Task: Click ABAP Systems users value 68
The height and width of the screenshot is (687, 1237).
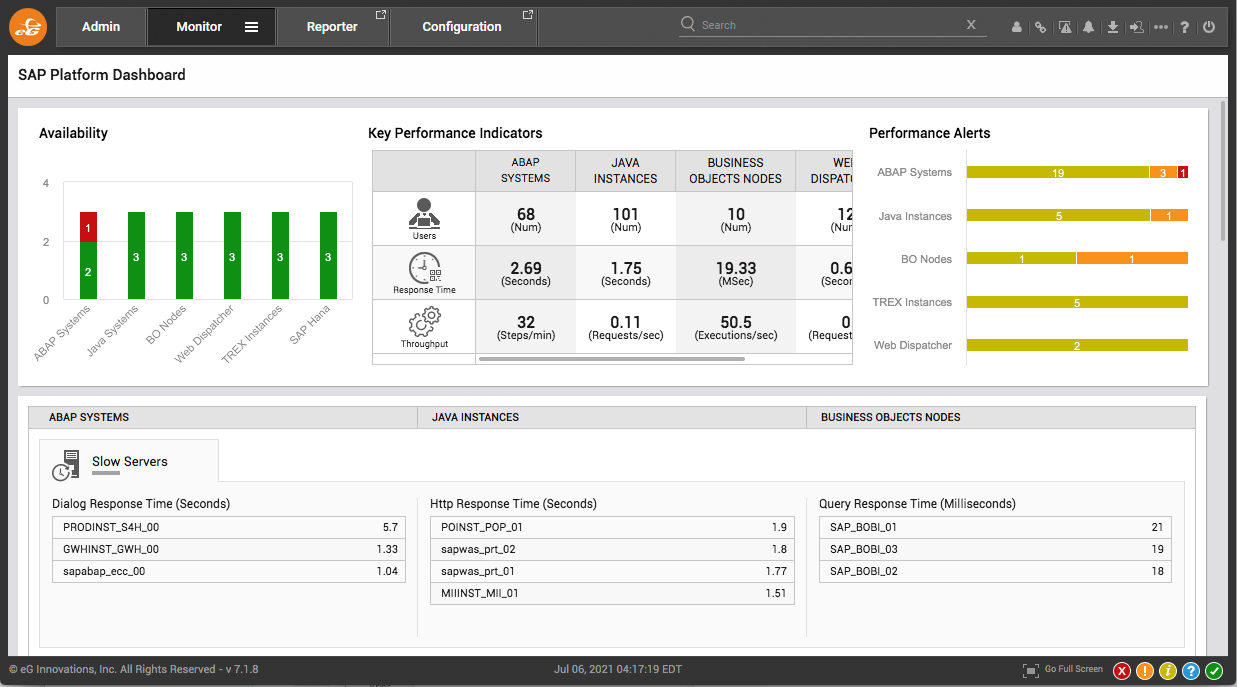Action: pyautogui.click(x=526, y=214)
